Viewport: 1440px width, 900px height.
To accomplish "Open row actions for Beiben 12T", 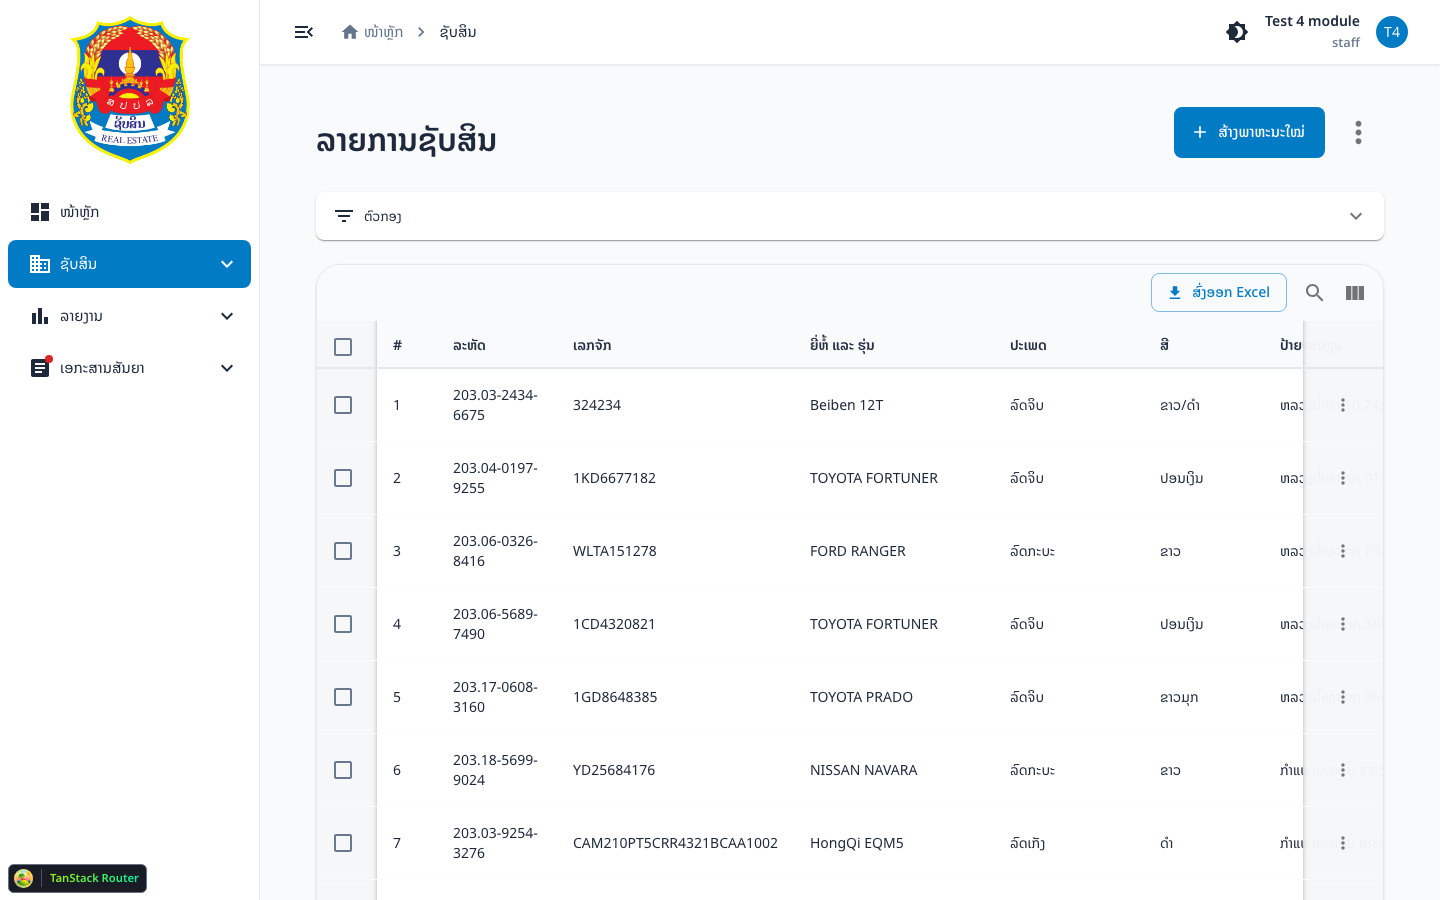I will [1343, 405].
